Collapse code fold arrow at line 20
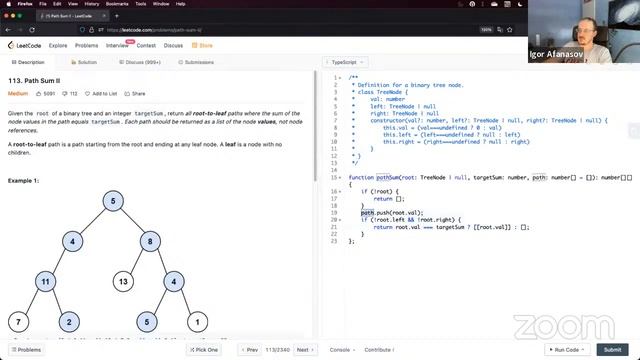 click(340, 220)
